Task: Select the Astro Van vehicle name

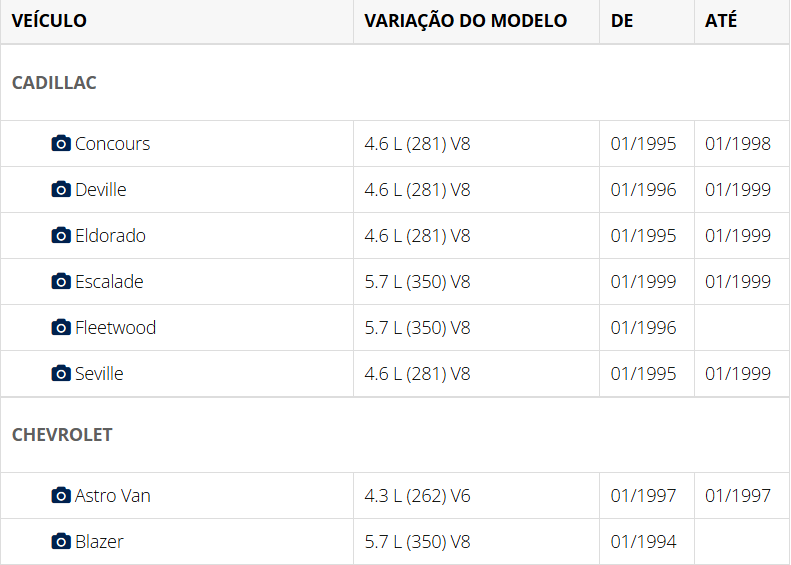Action: 112,496
